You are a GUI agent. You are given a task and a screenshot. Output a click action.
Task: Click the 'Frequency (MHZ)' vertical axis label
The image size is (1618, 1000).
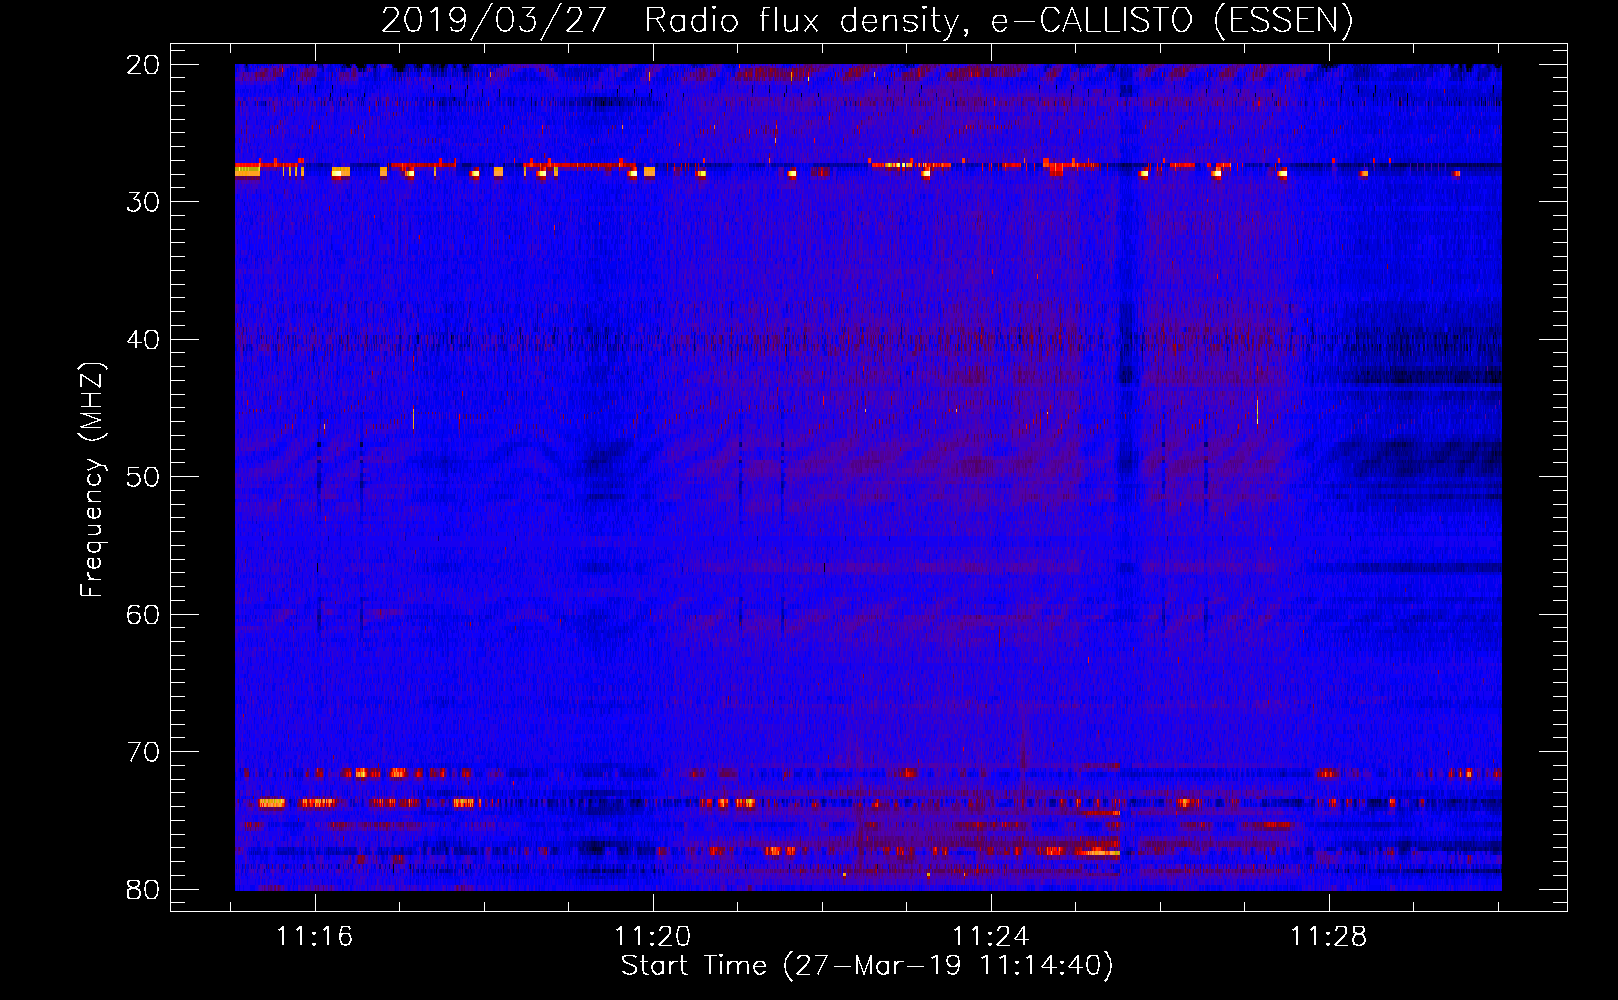tap(92, 480)
